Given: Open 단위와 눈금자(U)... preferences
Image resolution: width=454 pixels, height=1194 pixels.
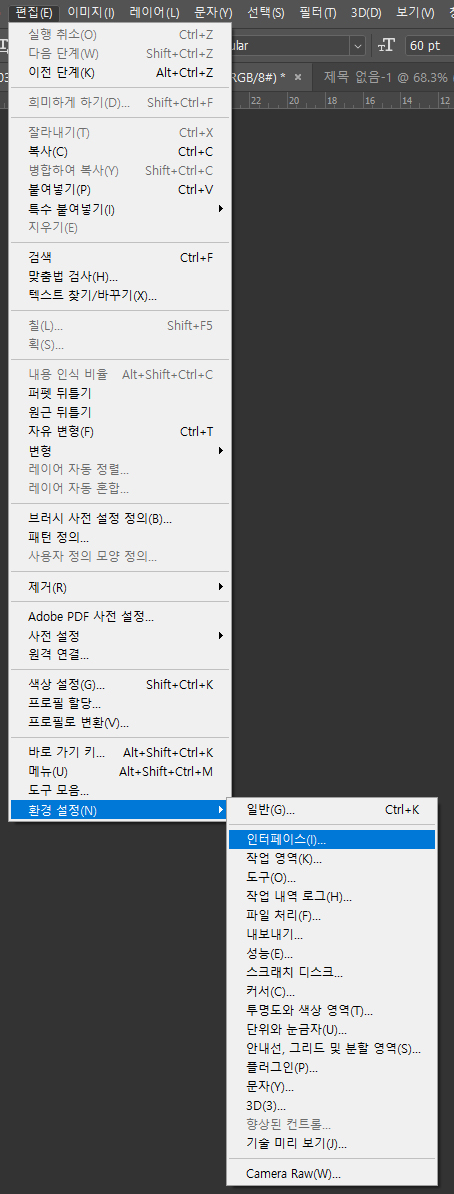Looking at the screenshot, I should click(331, 1030).
